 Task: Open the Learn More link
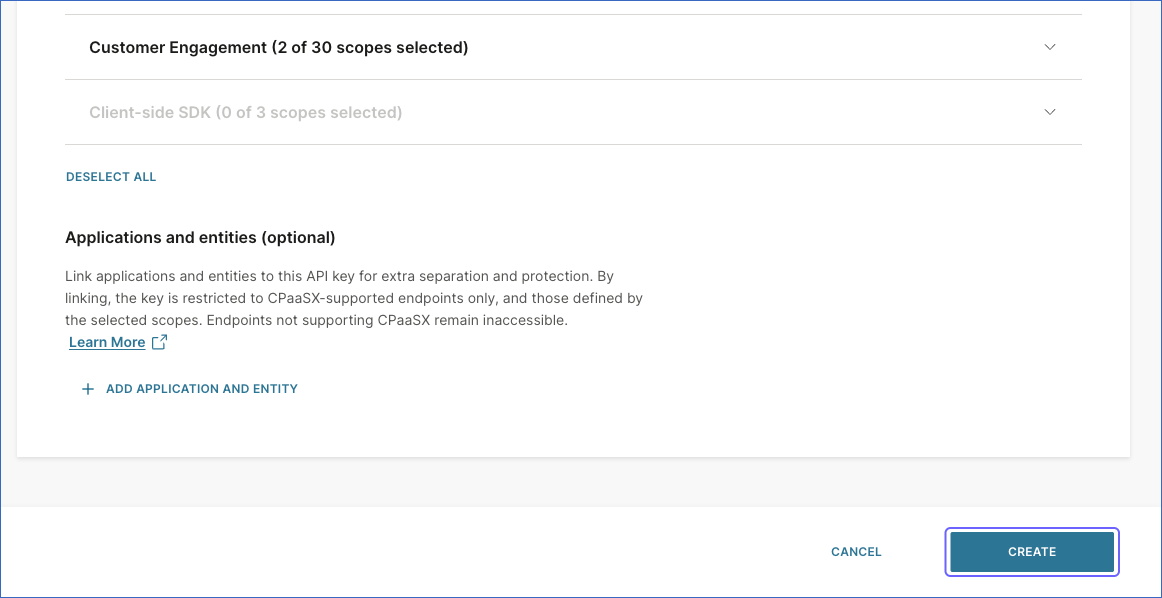click(107, 342)
